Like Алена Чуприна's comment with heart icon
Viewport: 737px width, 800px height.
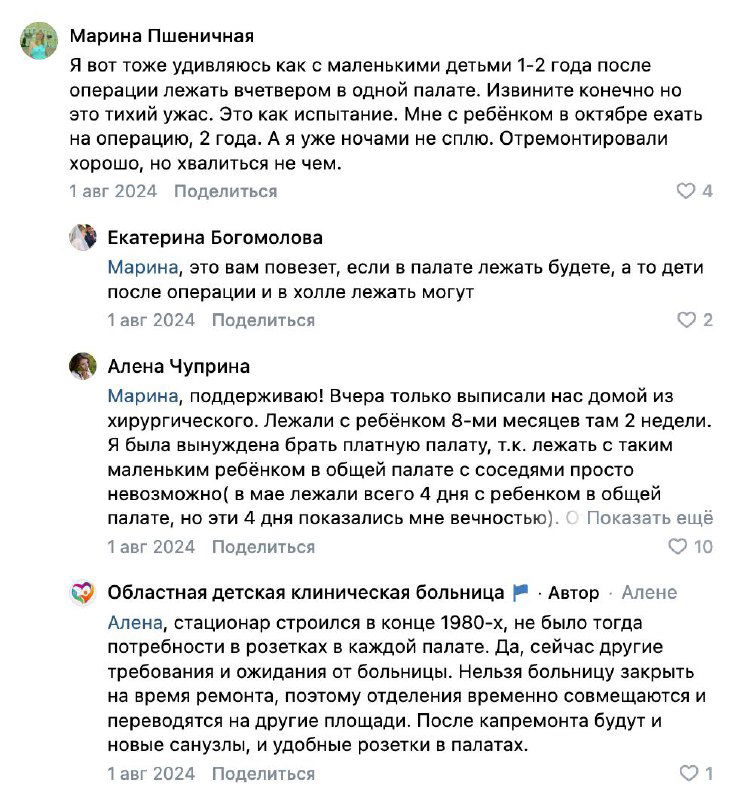pos(678,547)
